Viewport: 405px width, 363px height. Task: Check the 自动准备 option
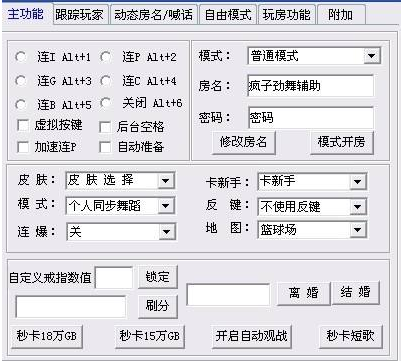(x=105, y=147)
